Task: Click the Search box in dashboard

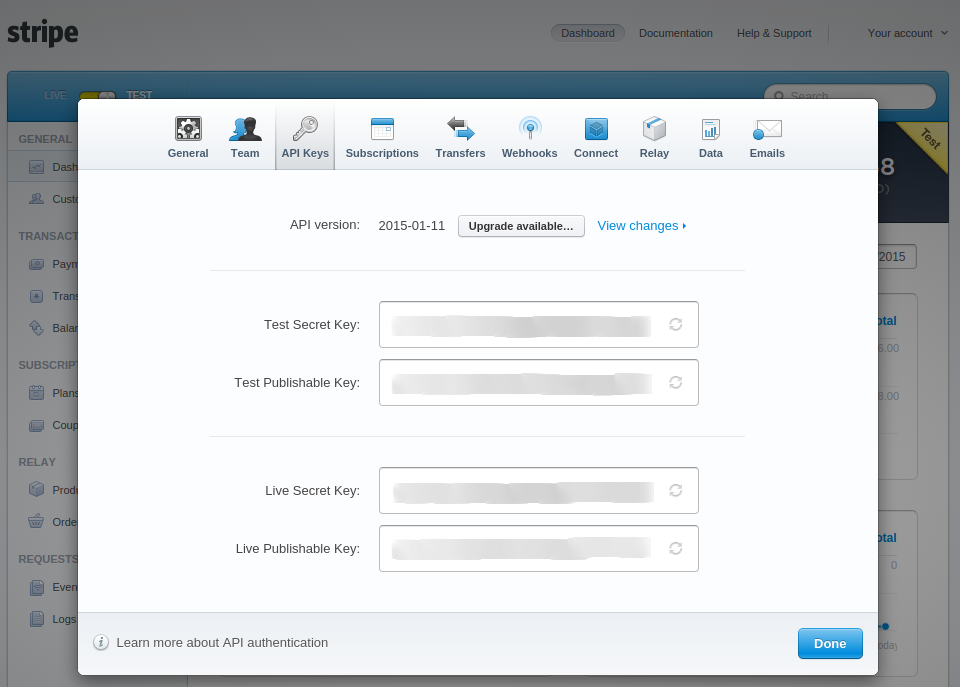Action: coord(850,96)
